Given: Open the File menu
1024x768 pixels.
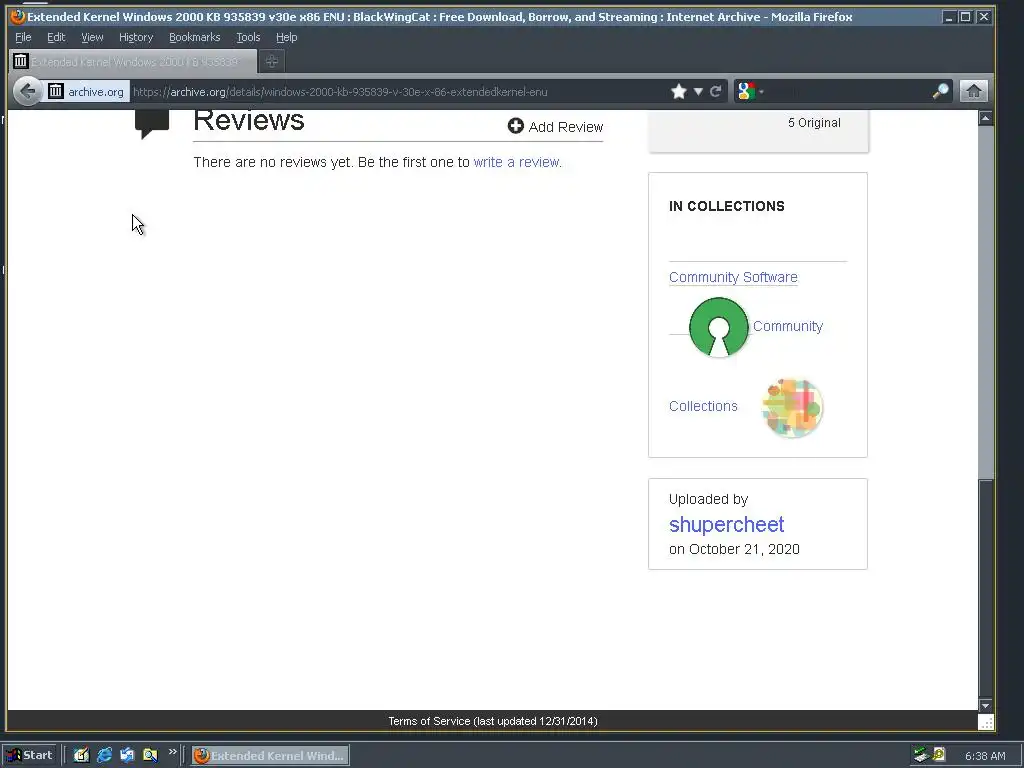Looking at the screenshot, I should click(23, 37).
